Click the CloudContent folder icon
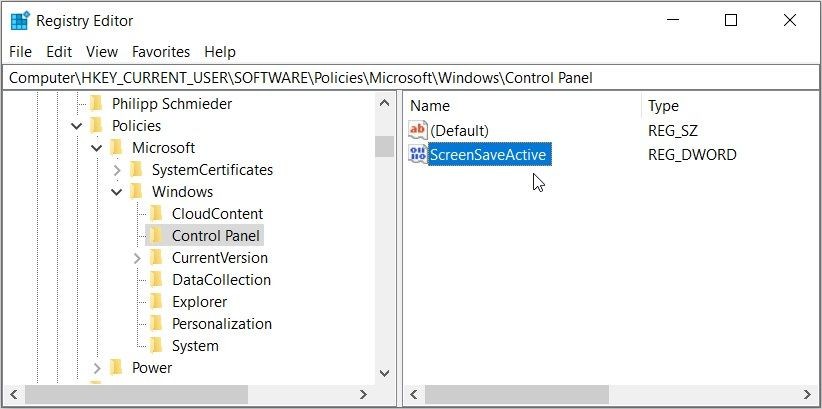This screenshot has height=409, width=822. 156,213
